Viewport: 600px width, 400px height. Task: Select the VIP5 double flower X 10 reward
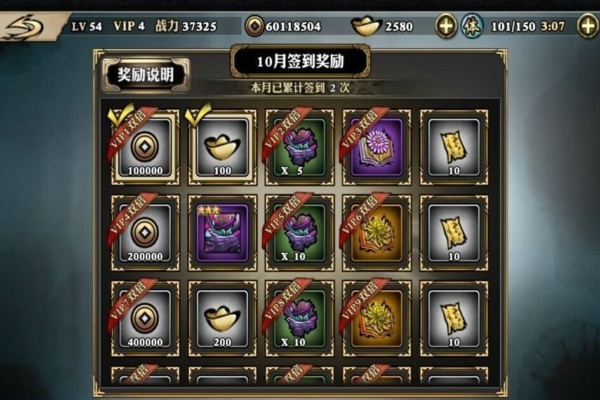click(x=300, y=233)
